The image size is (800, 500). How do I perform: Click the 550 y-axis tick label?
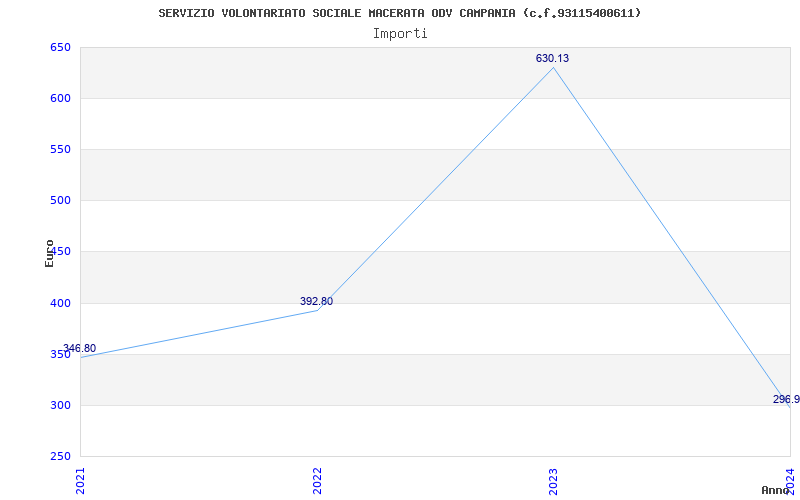[x=60, y=149]
